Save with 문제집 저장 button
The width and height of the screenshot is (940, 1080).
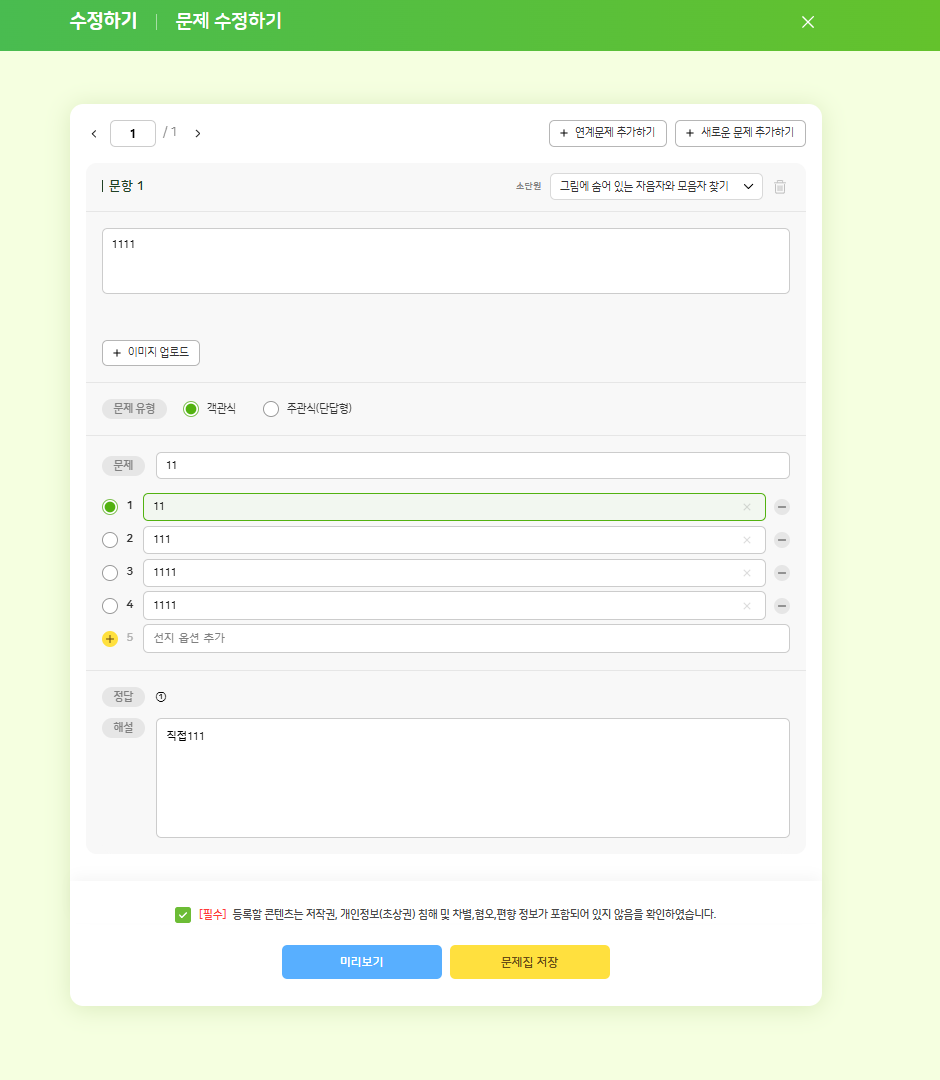pyautogui.click(x=530, y=962)
